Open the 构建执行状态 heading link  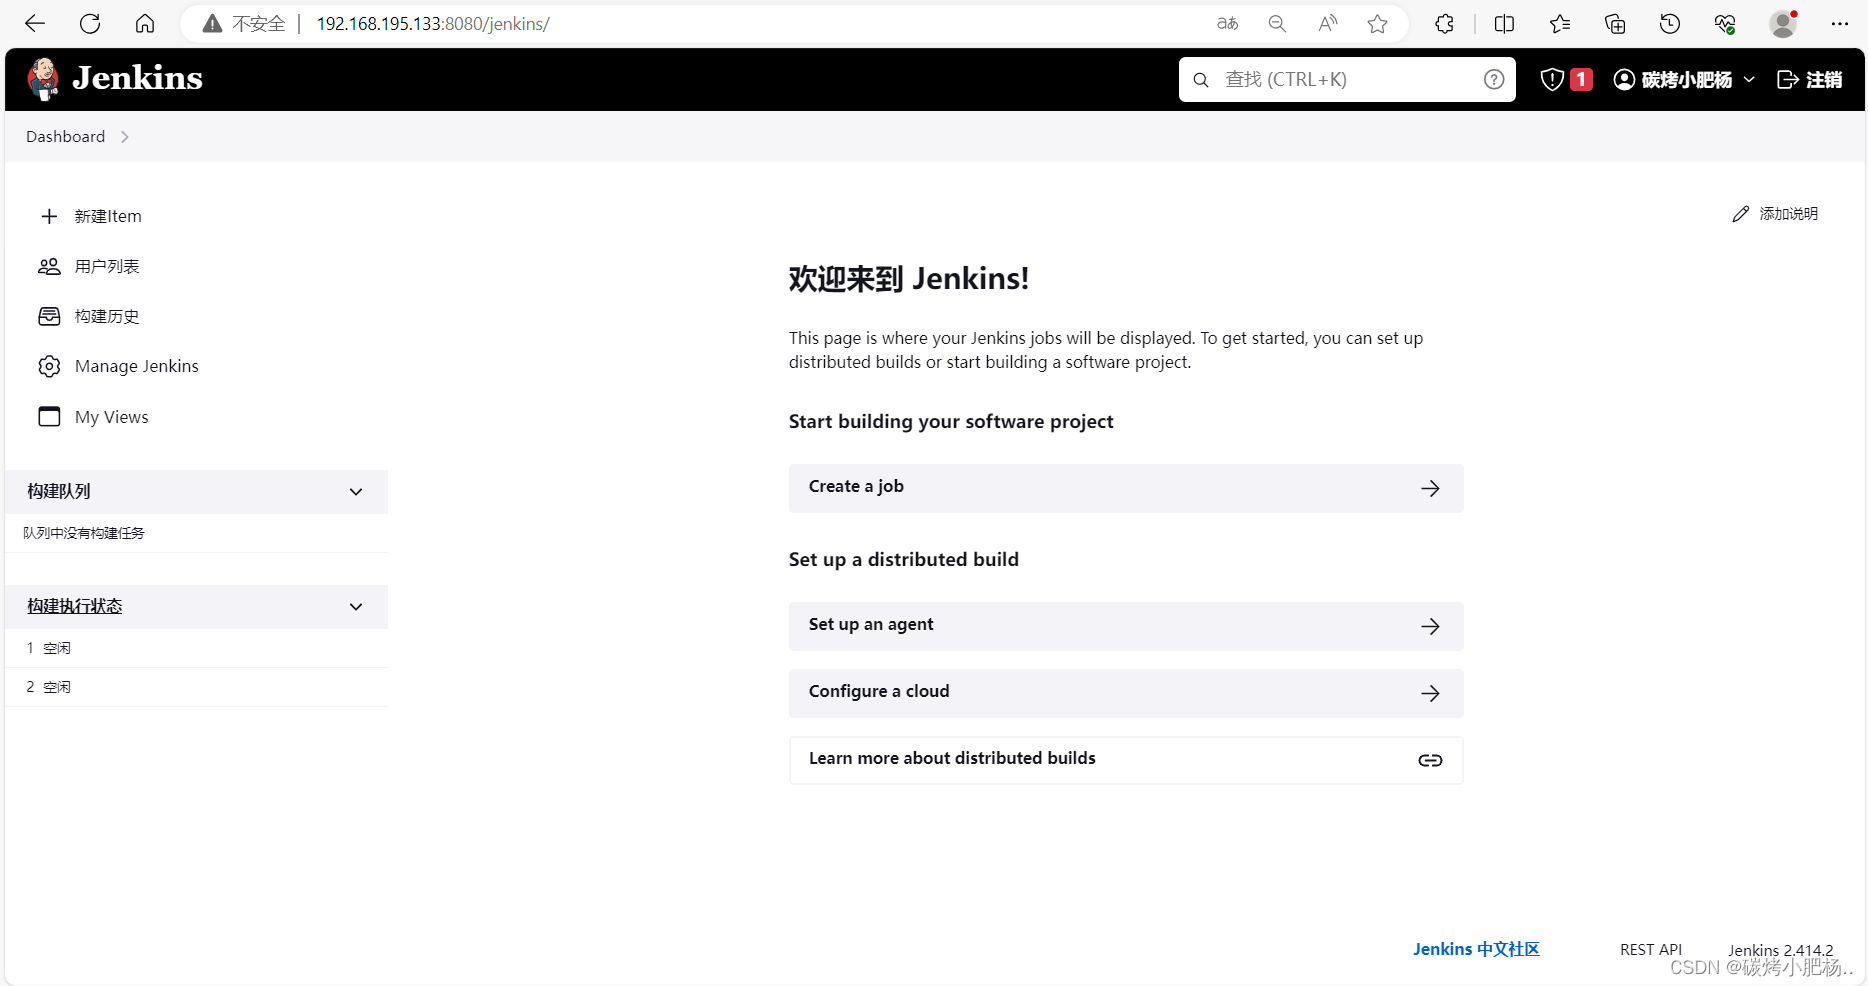tap(75, 606)
